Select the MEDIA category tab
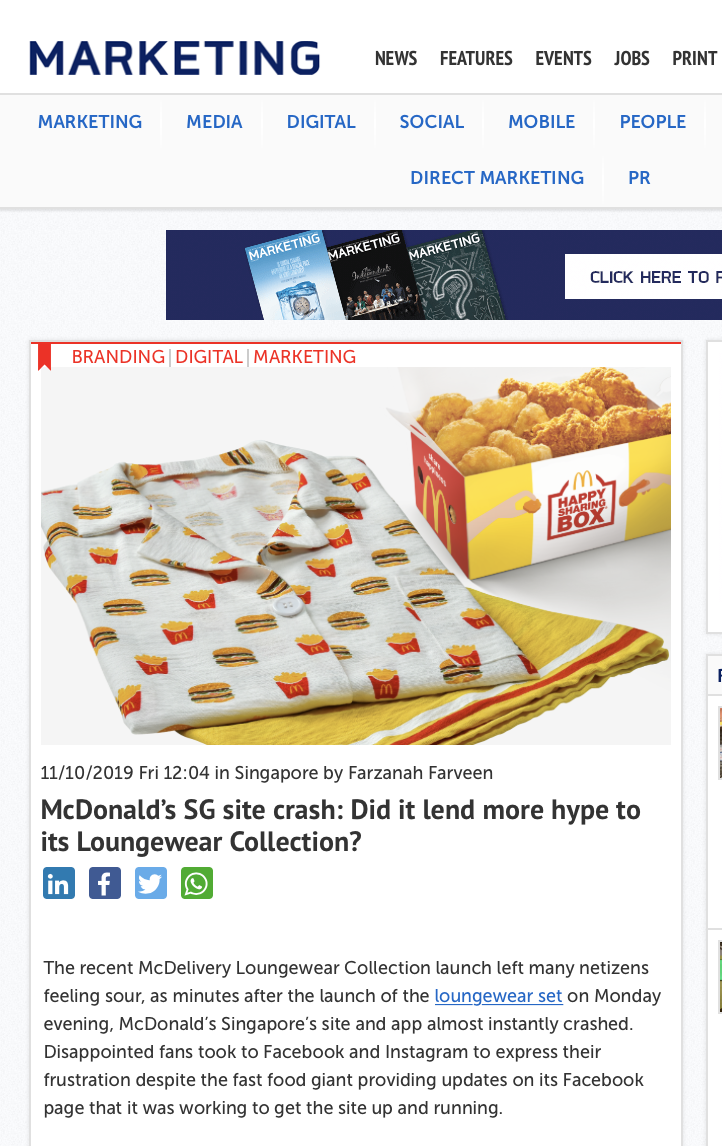The height and width of the screenshot is (1146, 722). coord(214,122)
